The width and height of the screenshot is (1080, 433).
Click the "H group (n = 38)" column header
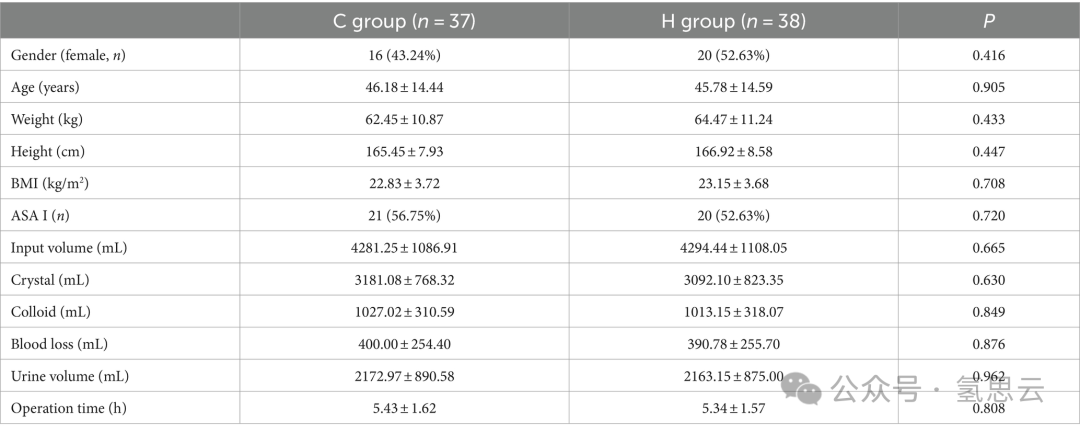click(x=733, y=21)
